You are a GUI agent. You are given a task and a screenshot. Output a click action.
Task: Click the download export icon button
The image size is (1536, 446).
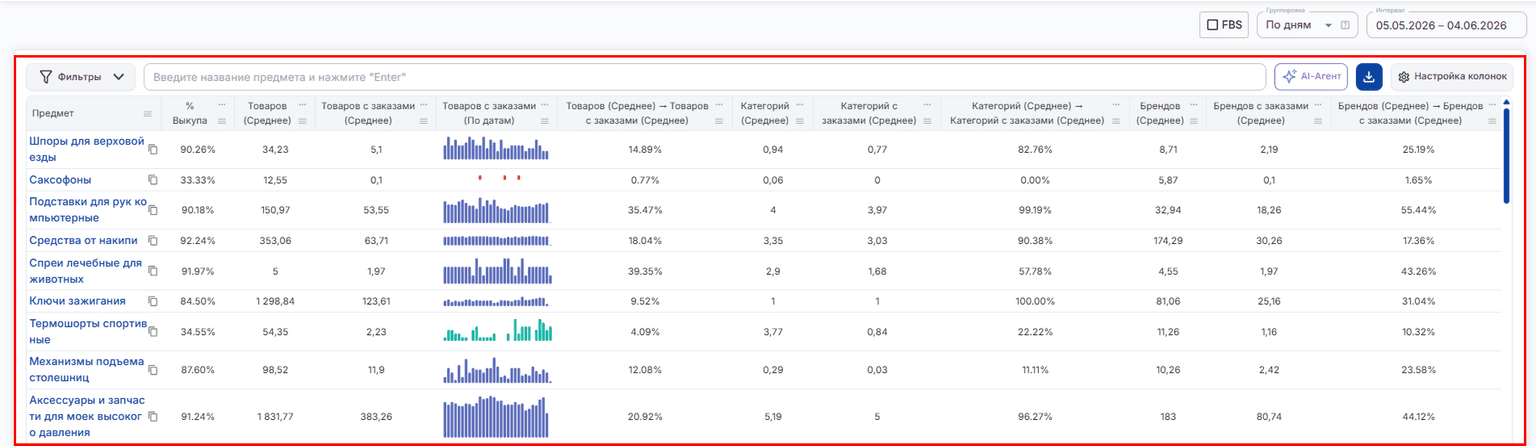1368,77
